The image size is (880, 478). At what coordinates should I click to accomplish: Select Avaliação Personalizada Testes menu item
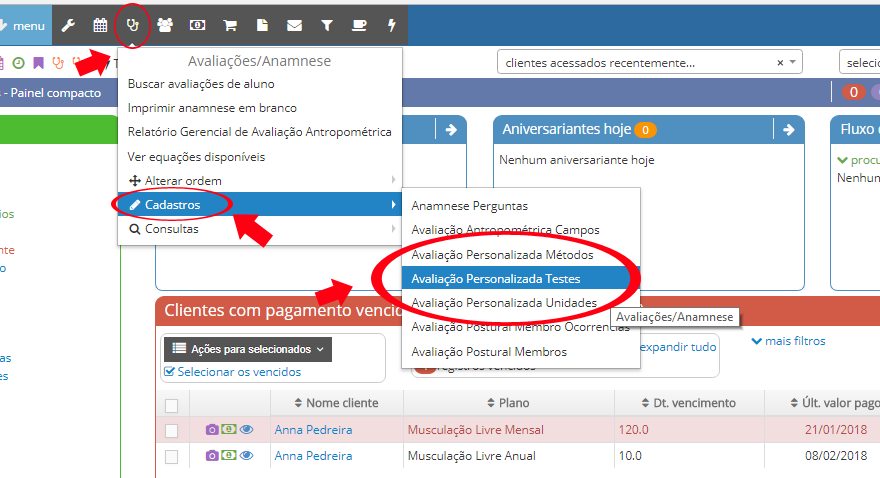tap(495, 279)
